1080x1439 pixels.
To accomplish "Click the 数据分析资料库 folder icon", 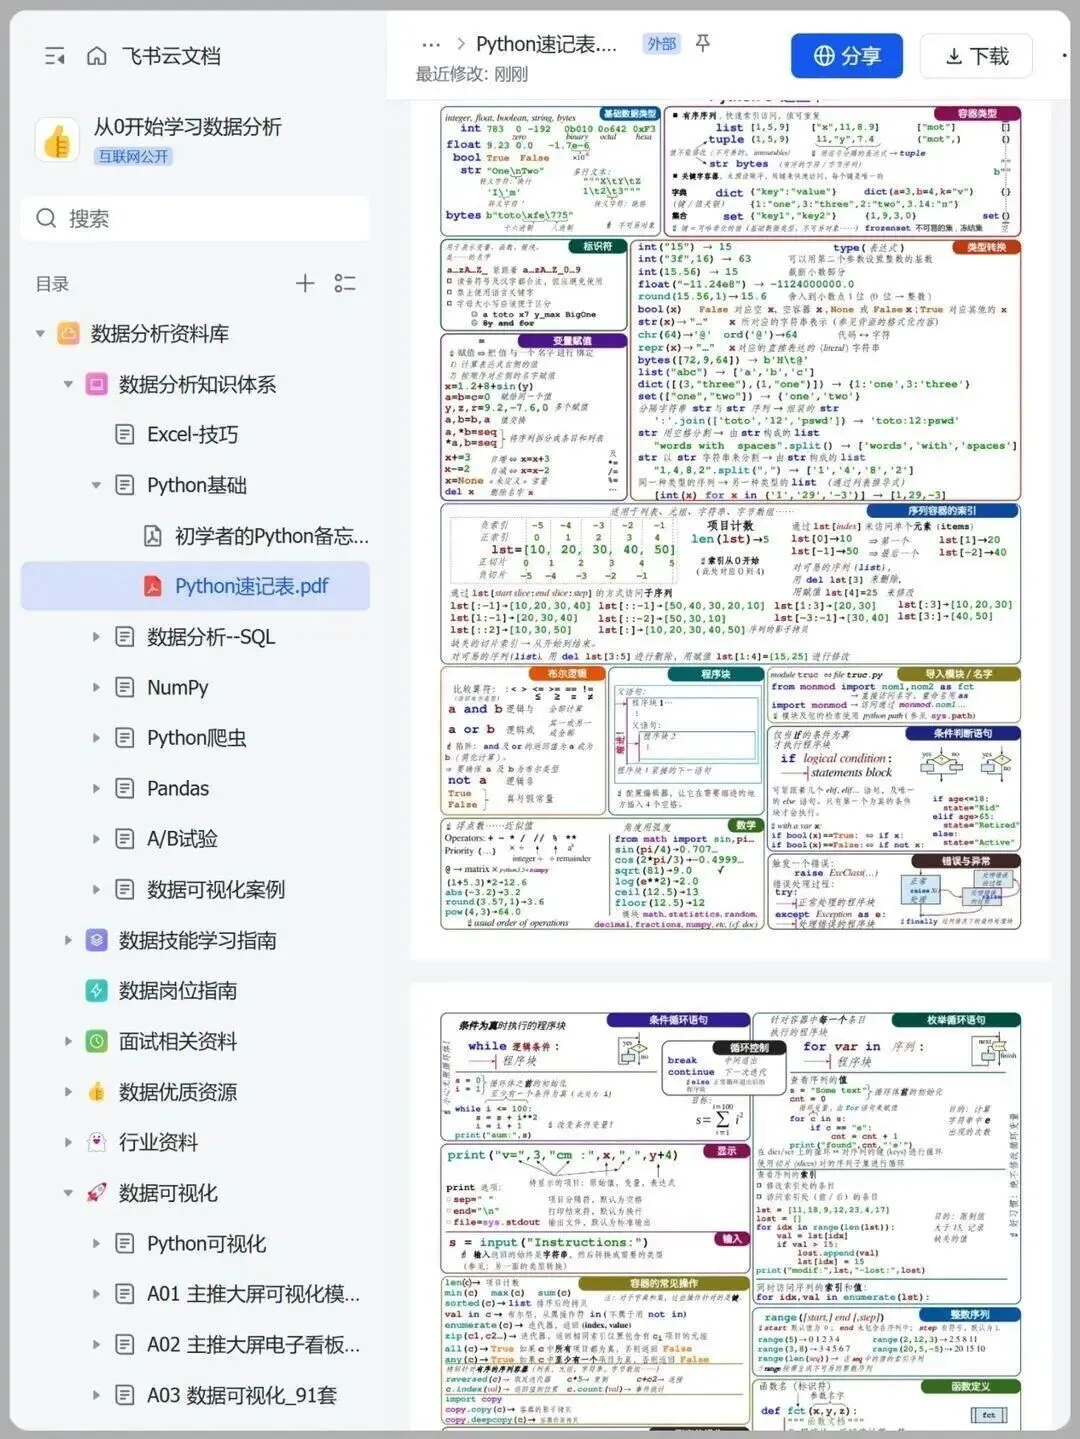I will [69, 333].
